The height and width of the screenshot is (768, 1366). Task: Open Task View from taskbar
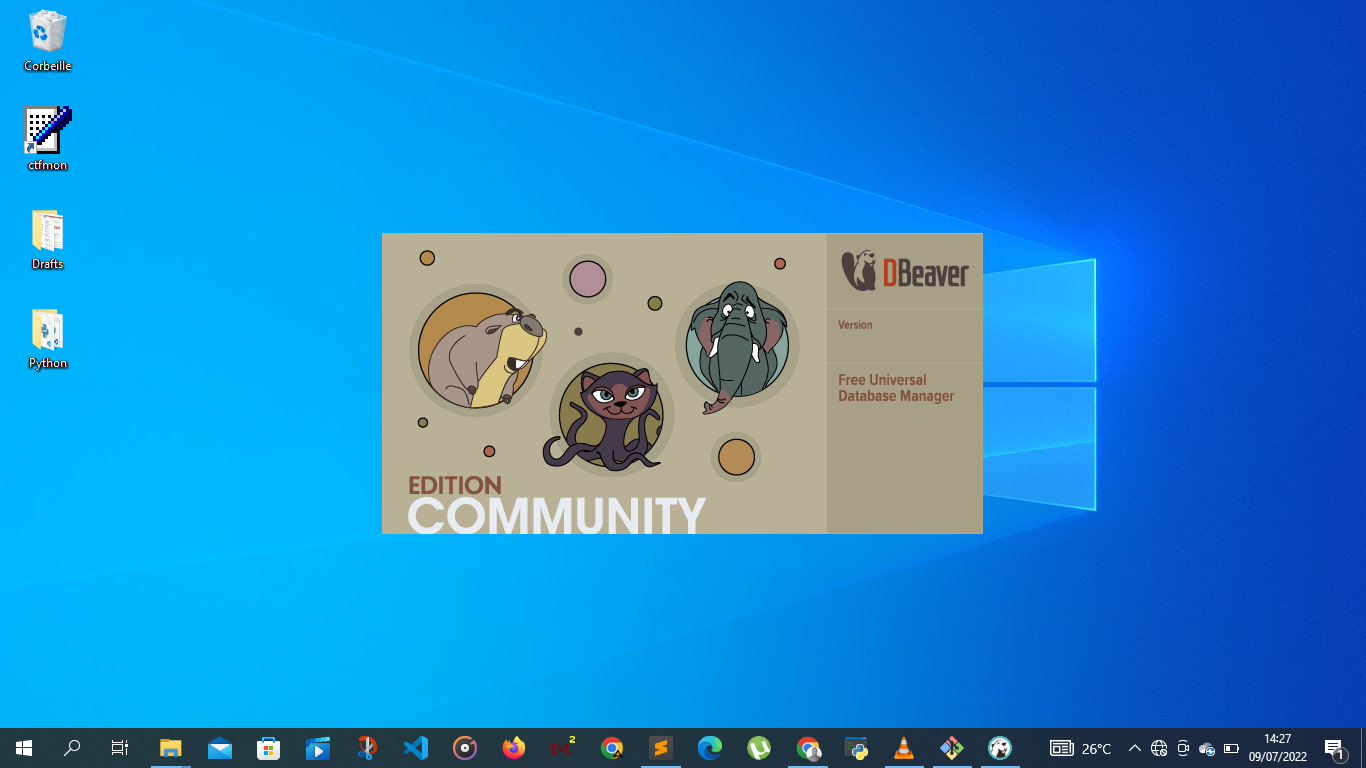tap(120, 747)
